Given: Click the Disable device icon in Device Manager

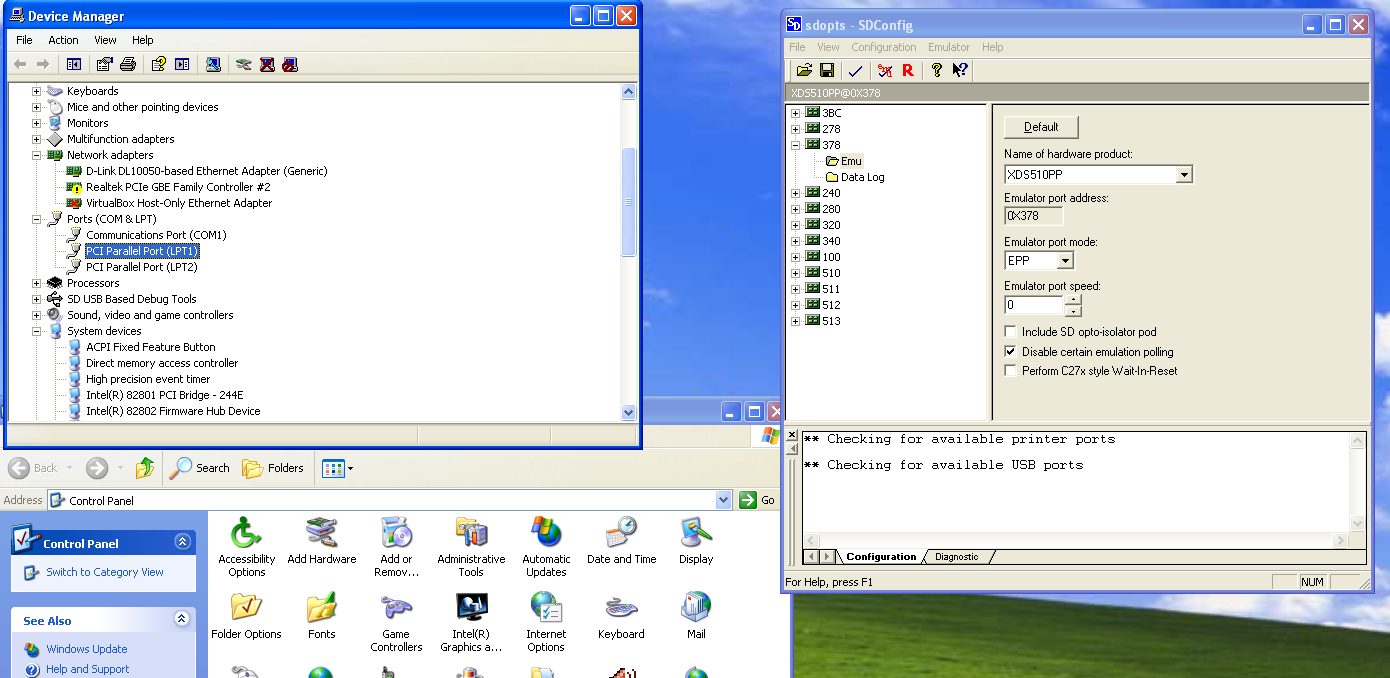Looking at the screenshot, I should pos(290,64).
